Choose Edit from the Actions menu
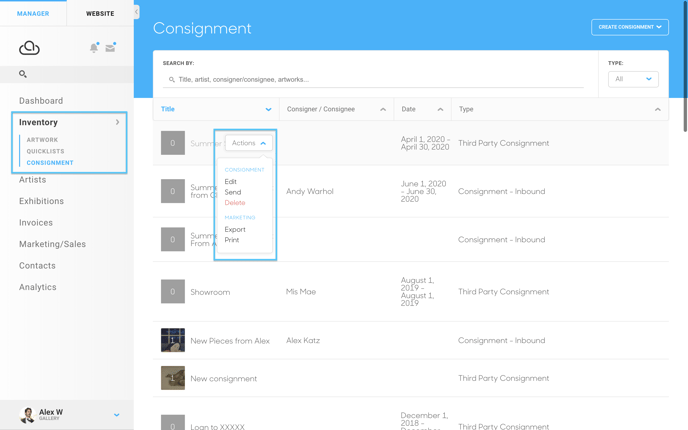The width and height of the screenshot is (688, 430). (230, 182)
